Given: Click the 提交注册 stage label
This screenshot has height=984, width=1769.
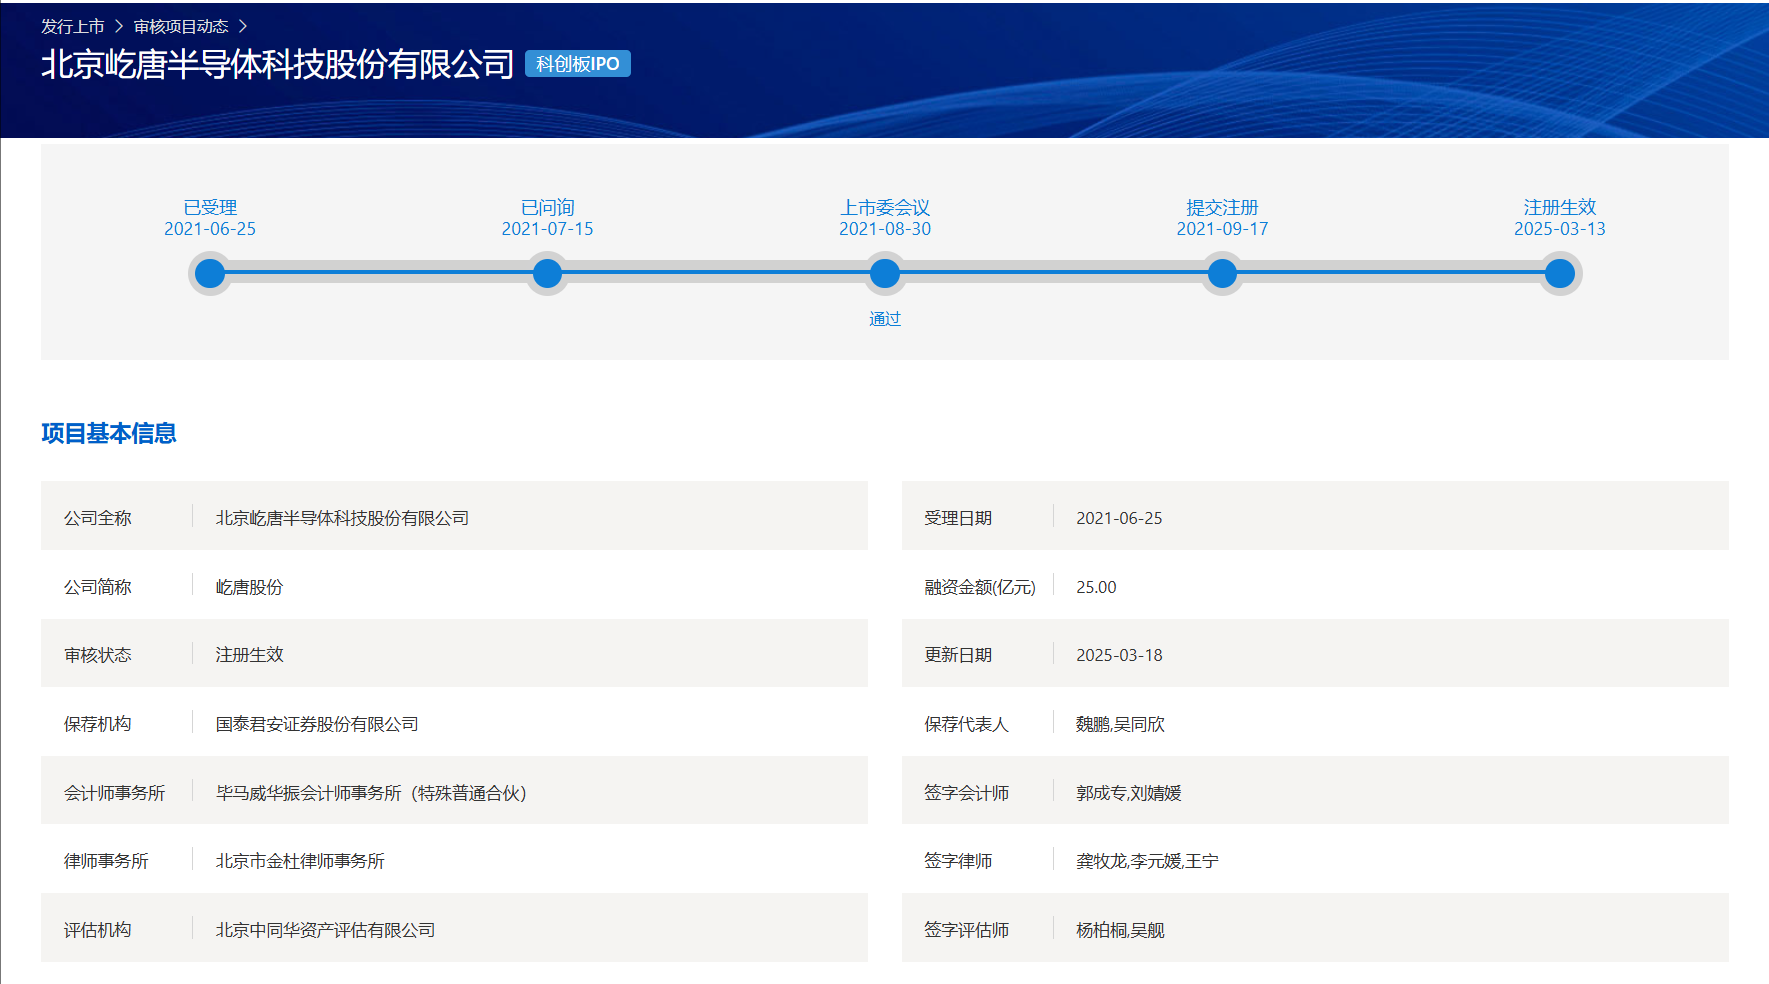Looking at the screenshot, I should (1222, 207).
